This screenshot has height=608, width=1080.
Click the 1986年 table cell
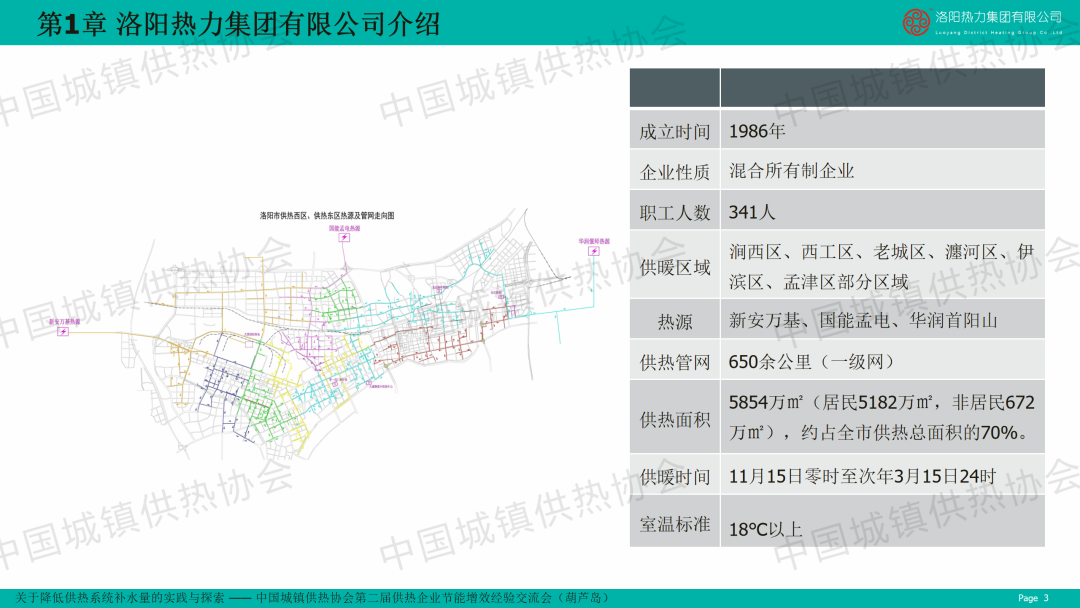click(x=757, y=131)
